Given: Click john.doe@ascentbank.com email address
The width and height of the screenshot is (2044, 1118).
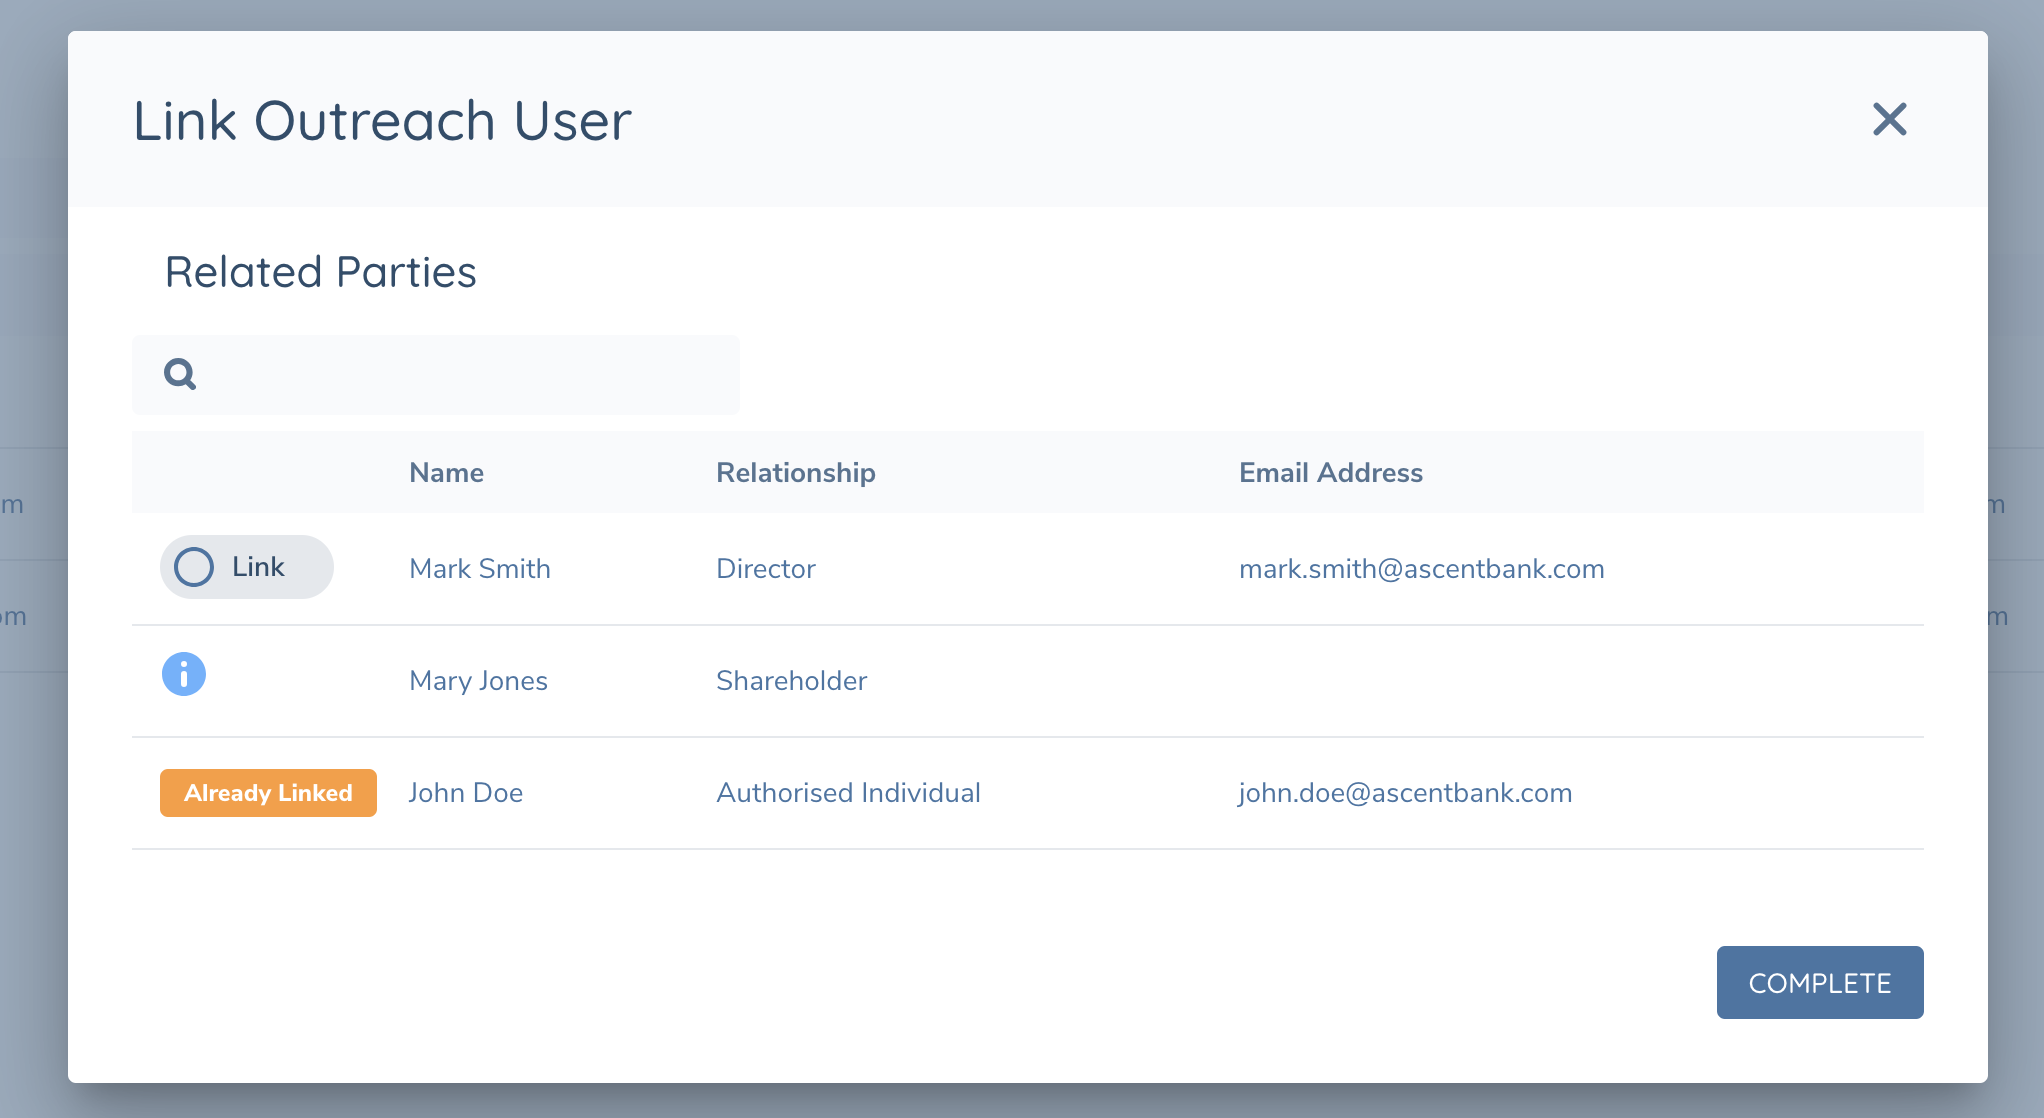Looking at the screenshot, I should (x=1405, y=792).
